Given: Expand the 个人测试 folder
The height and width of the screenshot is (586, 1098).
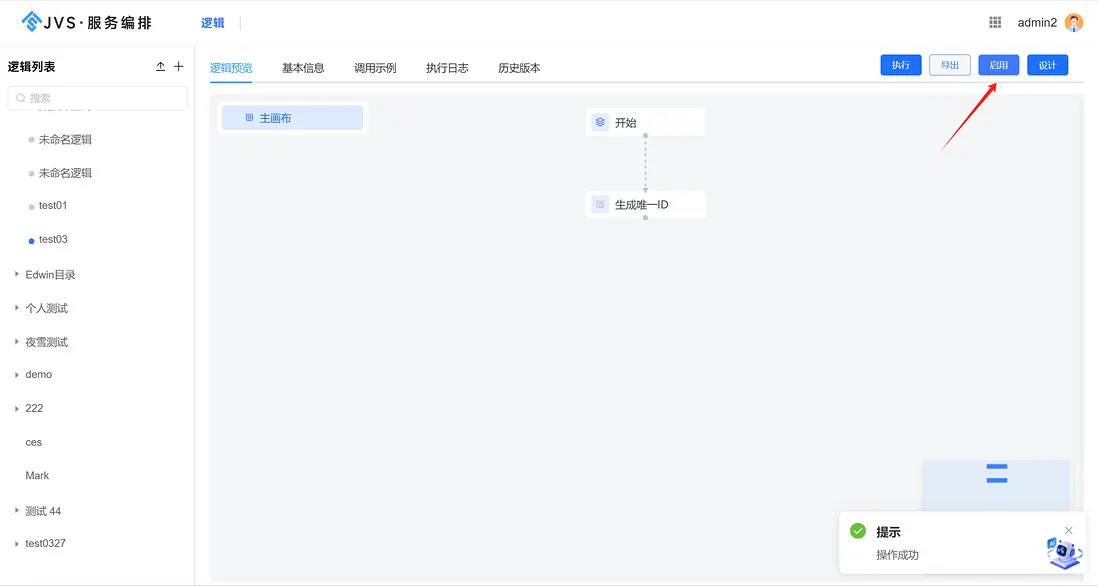Looking at the screenshot, I should click(17, 308).
